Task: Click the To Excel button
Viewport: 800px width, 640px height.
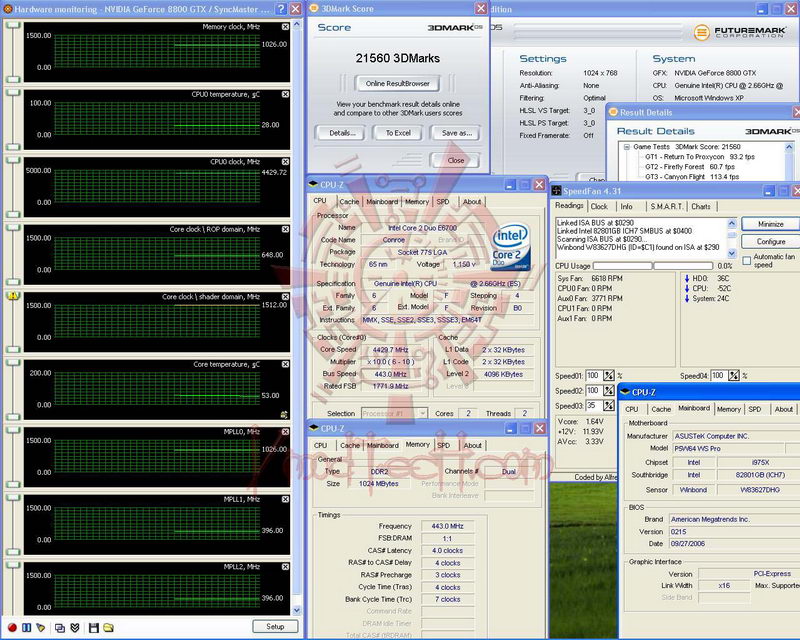Action: click(x=397, y=132)
